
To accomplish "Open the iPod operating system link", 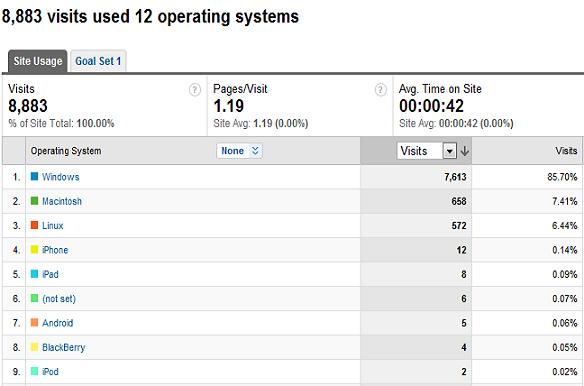I will [x=50, y=371].
